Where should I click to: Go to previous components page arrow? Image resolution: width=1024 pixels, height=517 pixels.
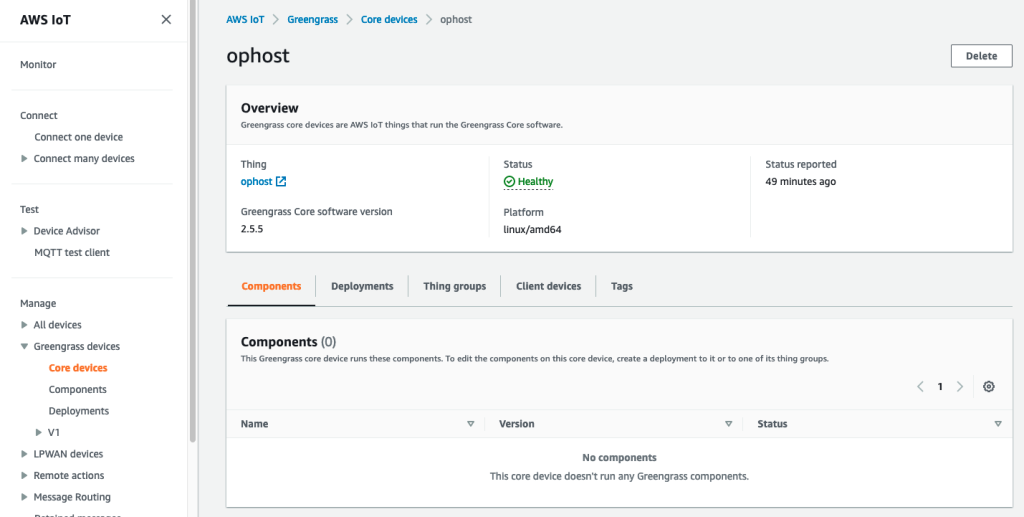pos(920,386)
